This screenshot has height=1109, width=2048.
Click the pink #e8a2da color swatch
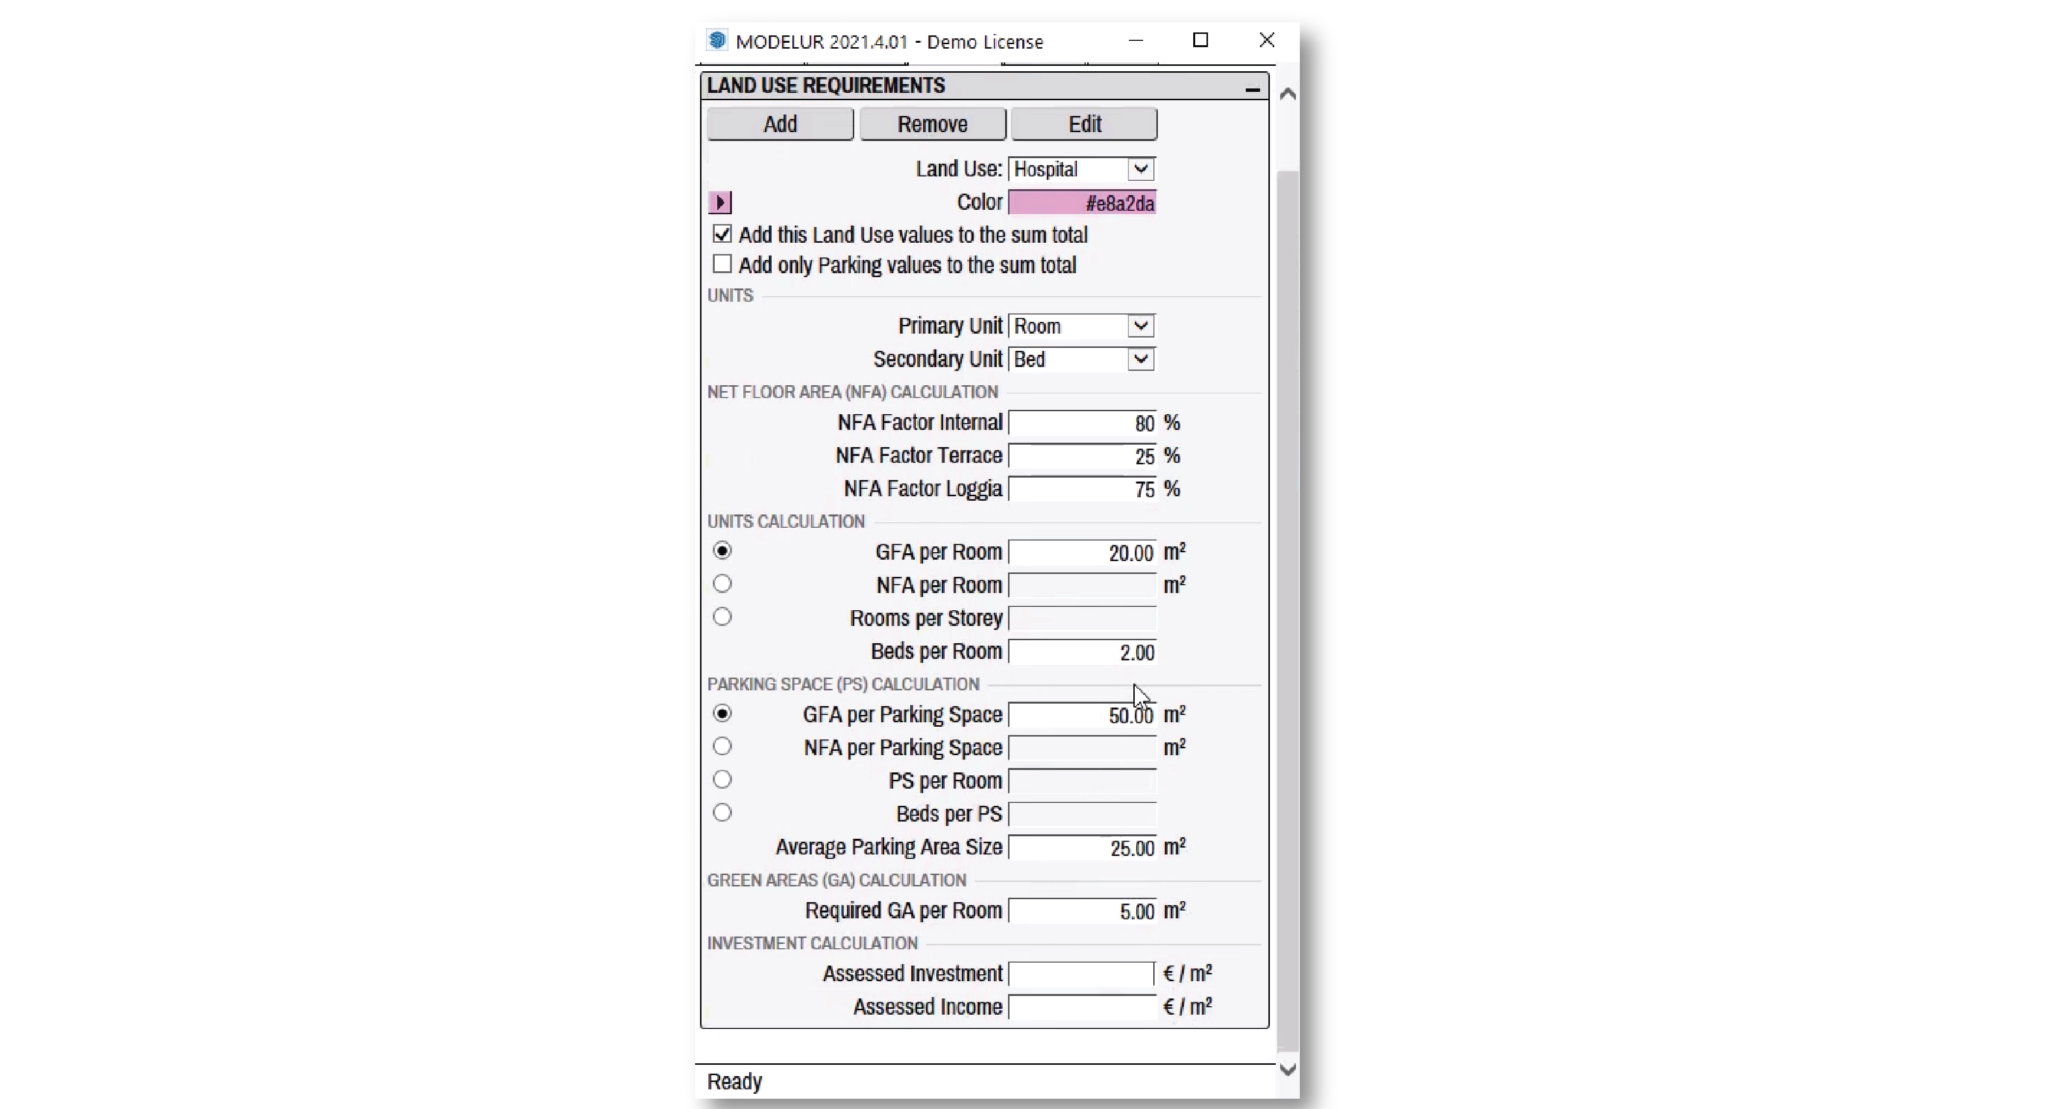(1082, 203)
